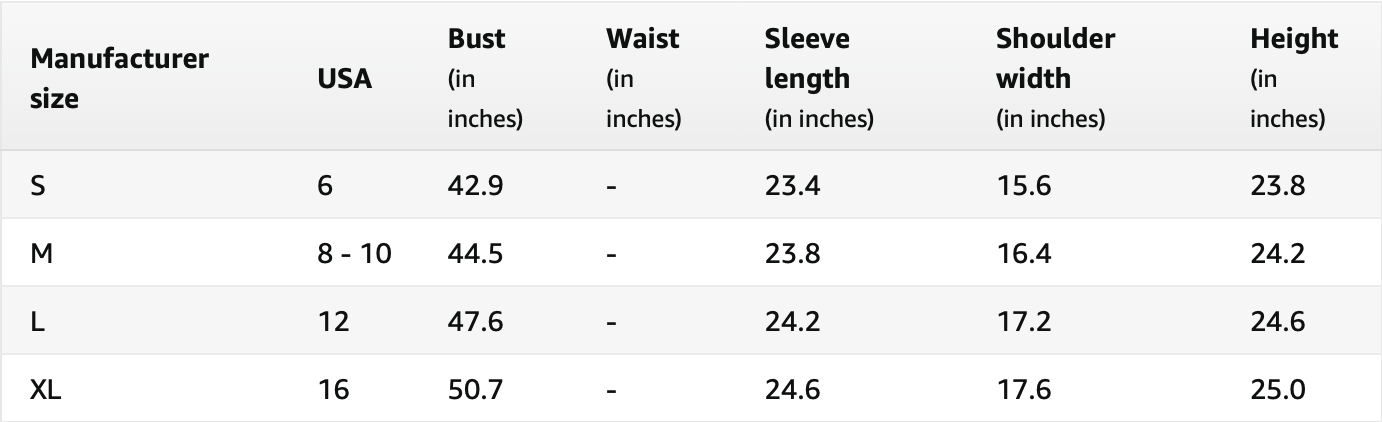Click the Waist (in inches) header
1382x422 pixels.
point(643,79)
